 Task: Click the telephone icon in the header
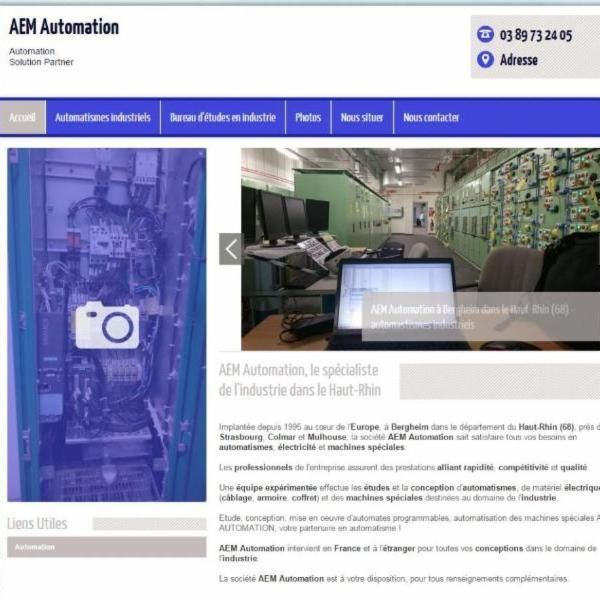coord(485,34)
